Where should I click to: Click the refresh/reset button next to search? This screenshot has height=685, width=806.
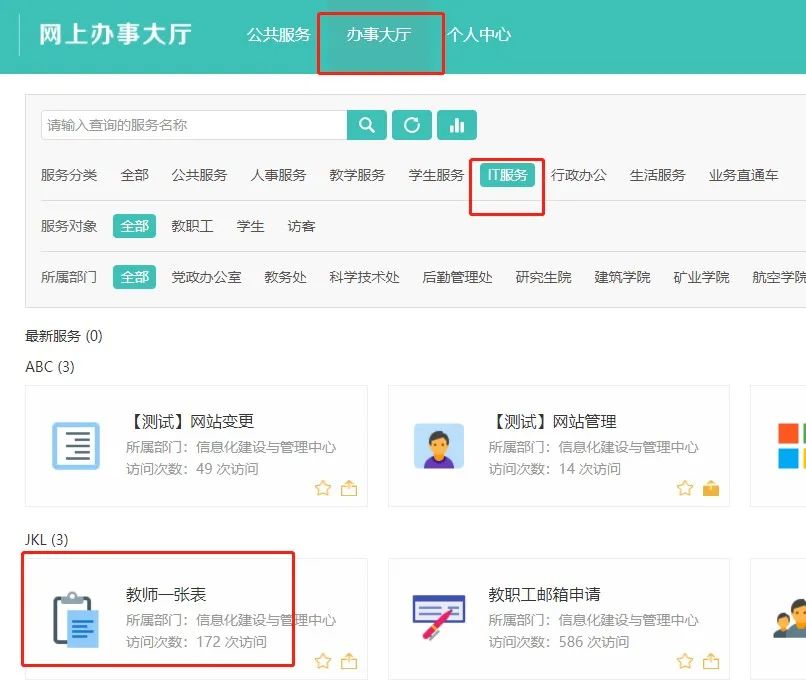click(412, 125)
